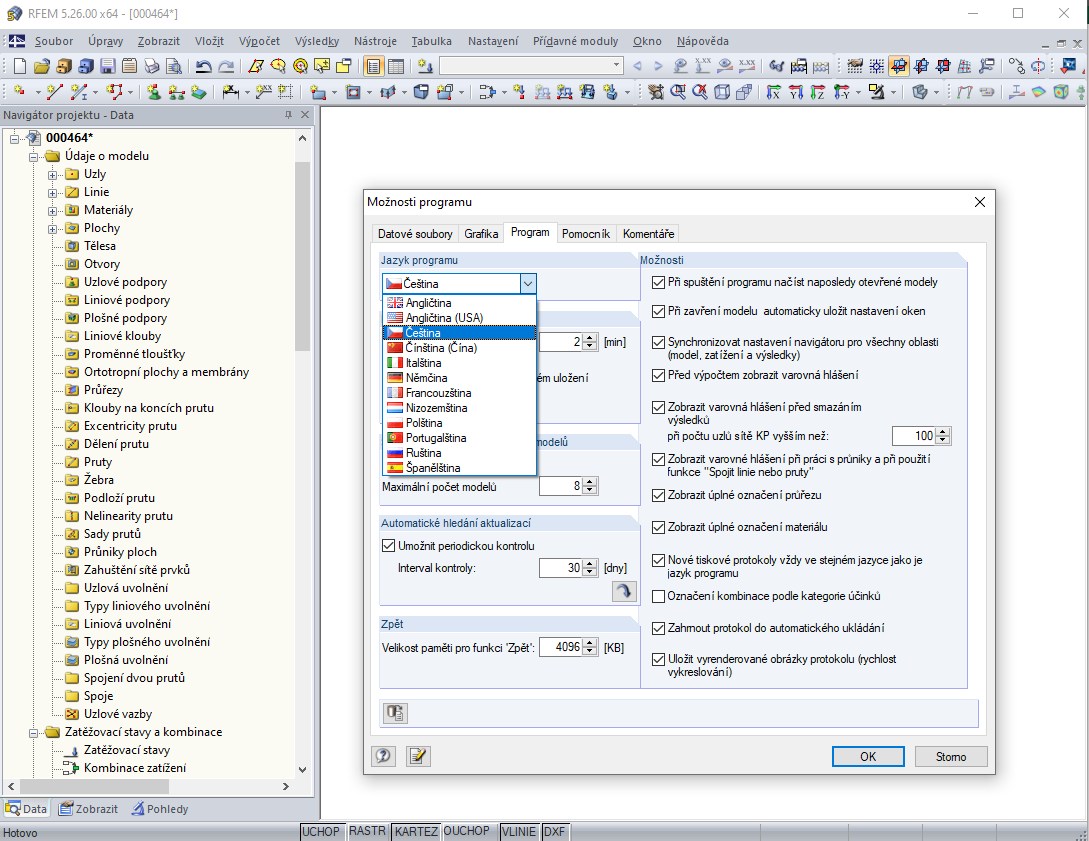Click the restore defaults icon in dialog
1089x841 pixels.
(x=395, y=713)
